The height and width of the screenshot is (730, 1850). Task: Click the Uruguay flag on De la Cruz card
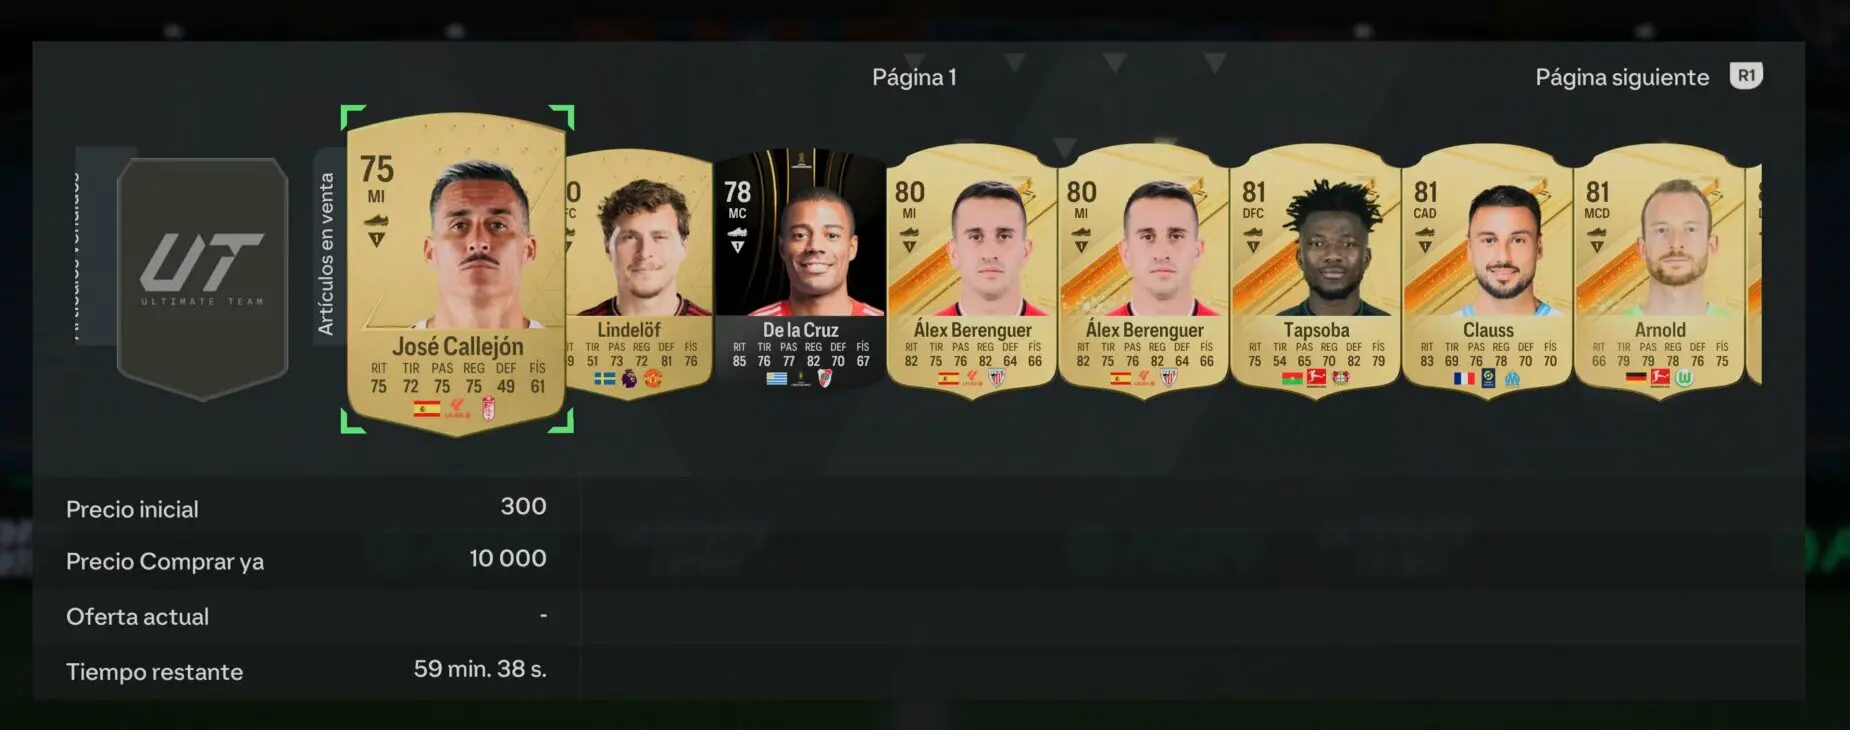(x=777, y=378)
